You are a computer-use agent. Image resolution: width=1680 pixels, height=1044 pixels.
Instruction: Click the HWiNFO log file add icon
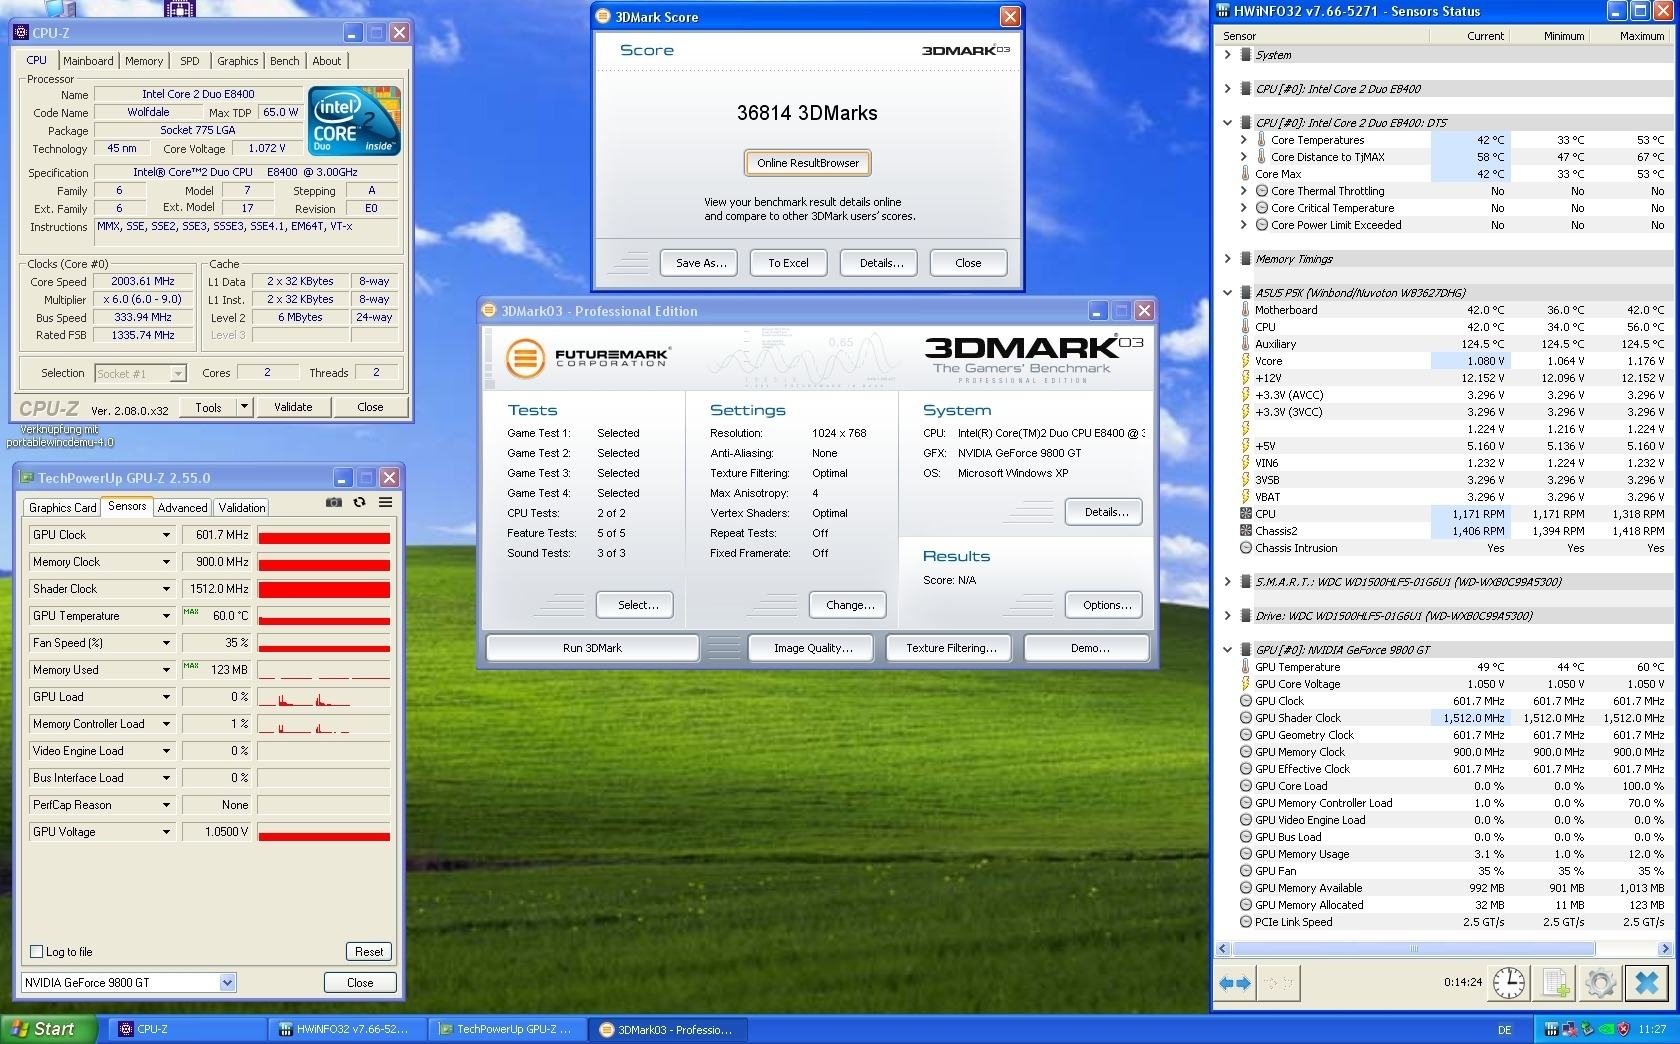point(1555,983)
